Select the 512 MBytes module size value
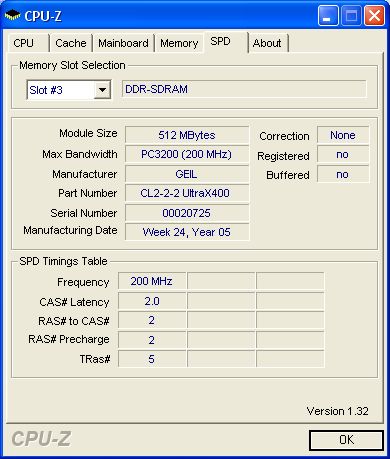 click(187, 135)
